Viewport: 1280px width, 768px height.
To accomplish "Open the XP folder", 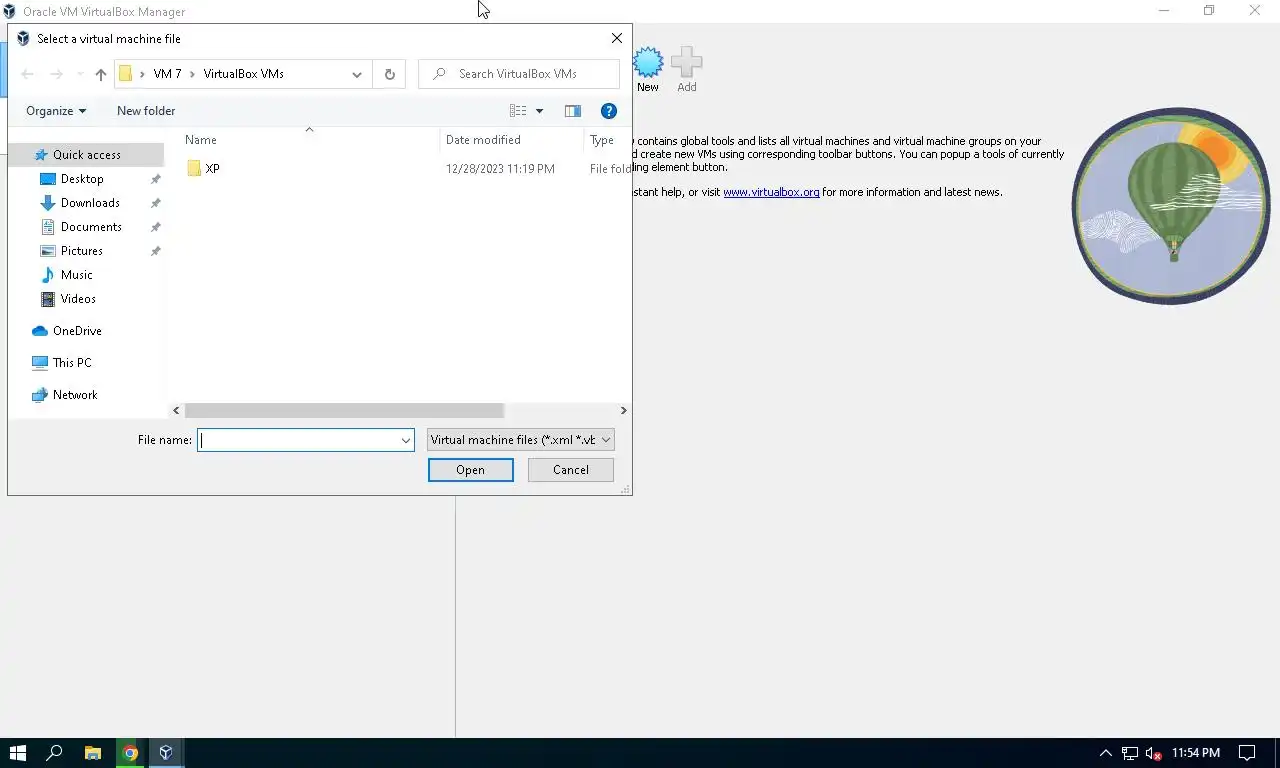I will coord(203,169).
